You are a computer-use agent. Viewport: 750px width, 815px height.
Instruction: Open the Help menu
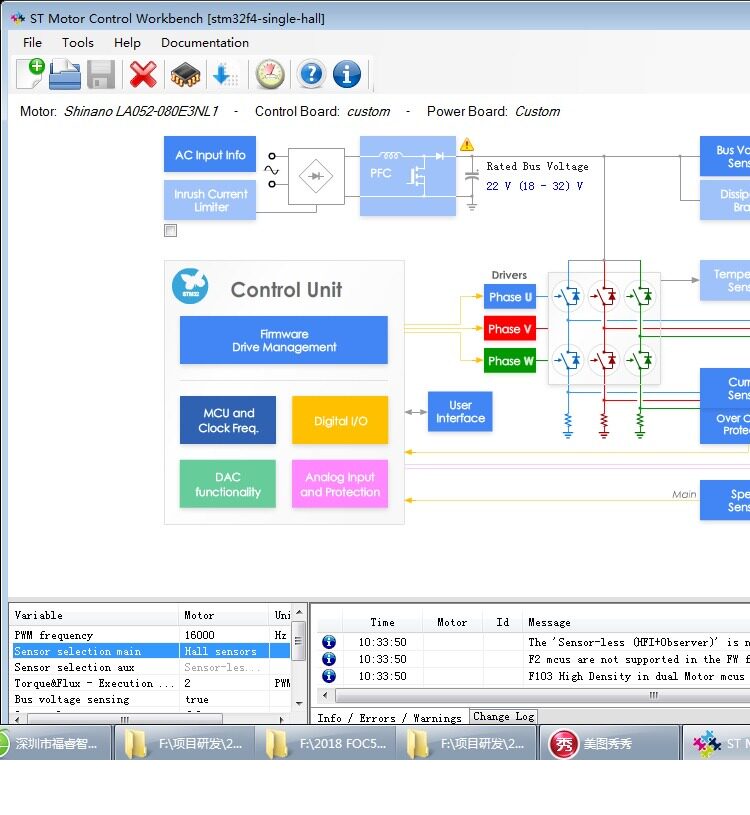(x=127, y=43)
